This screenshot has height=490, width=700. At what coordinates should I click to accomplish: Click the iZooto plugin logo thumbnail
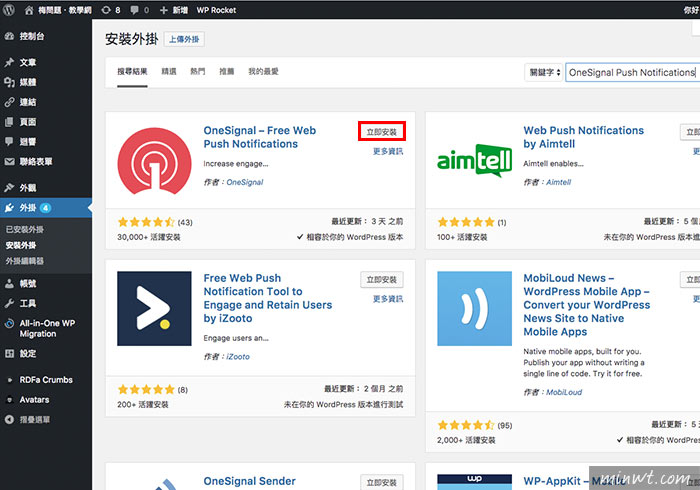coord(154,308)
